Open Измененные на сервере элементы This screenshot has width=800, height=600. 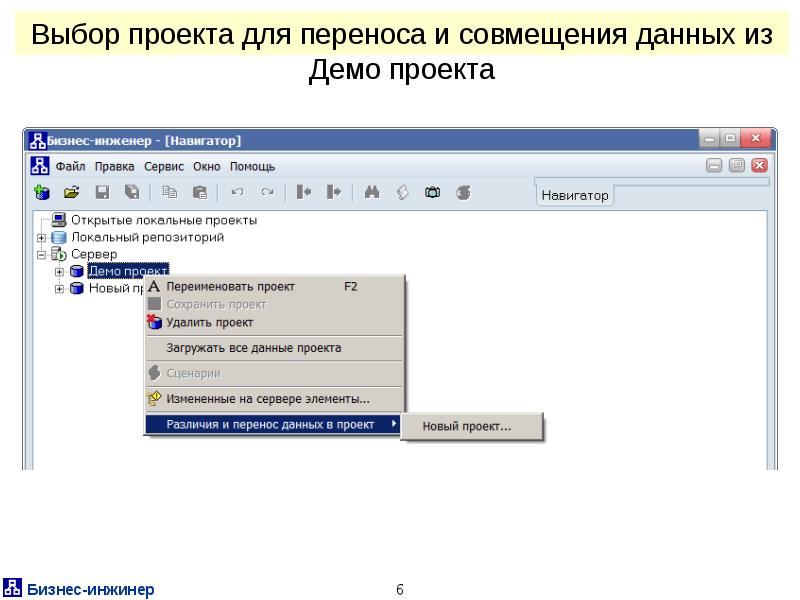pyautogui.click(x=267, y=398)
